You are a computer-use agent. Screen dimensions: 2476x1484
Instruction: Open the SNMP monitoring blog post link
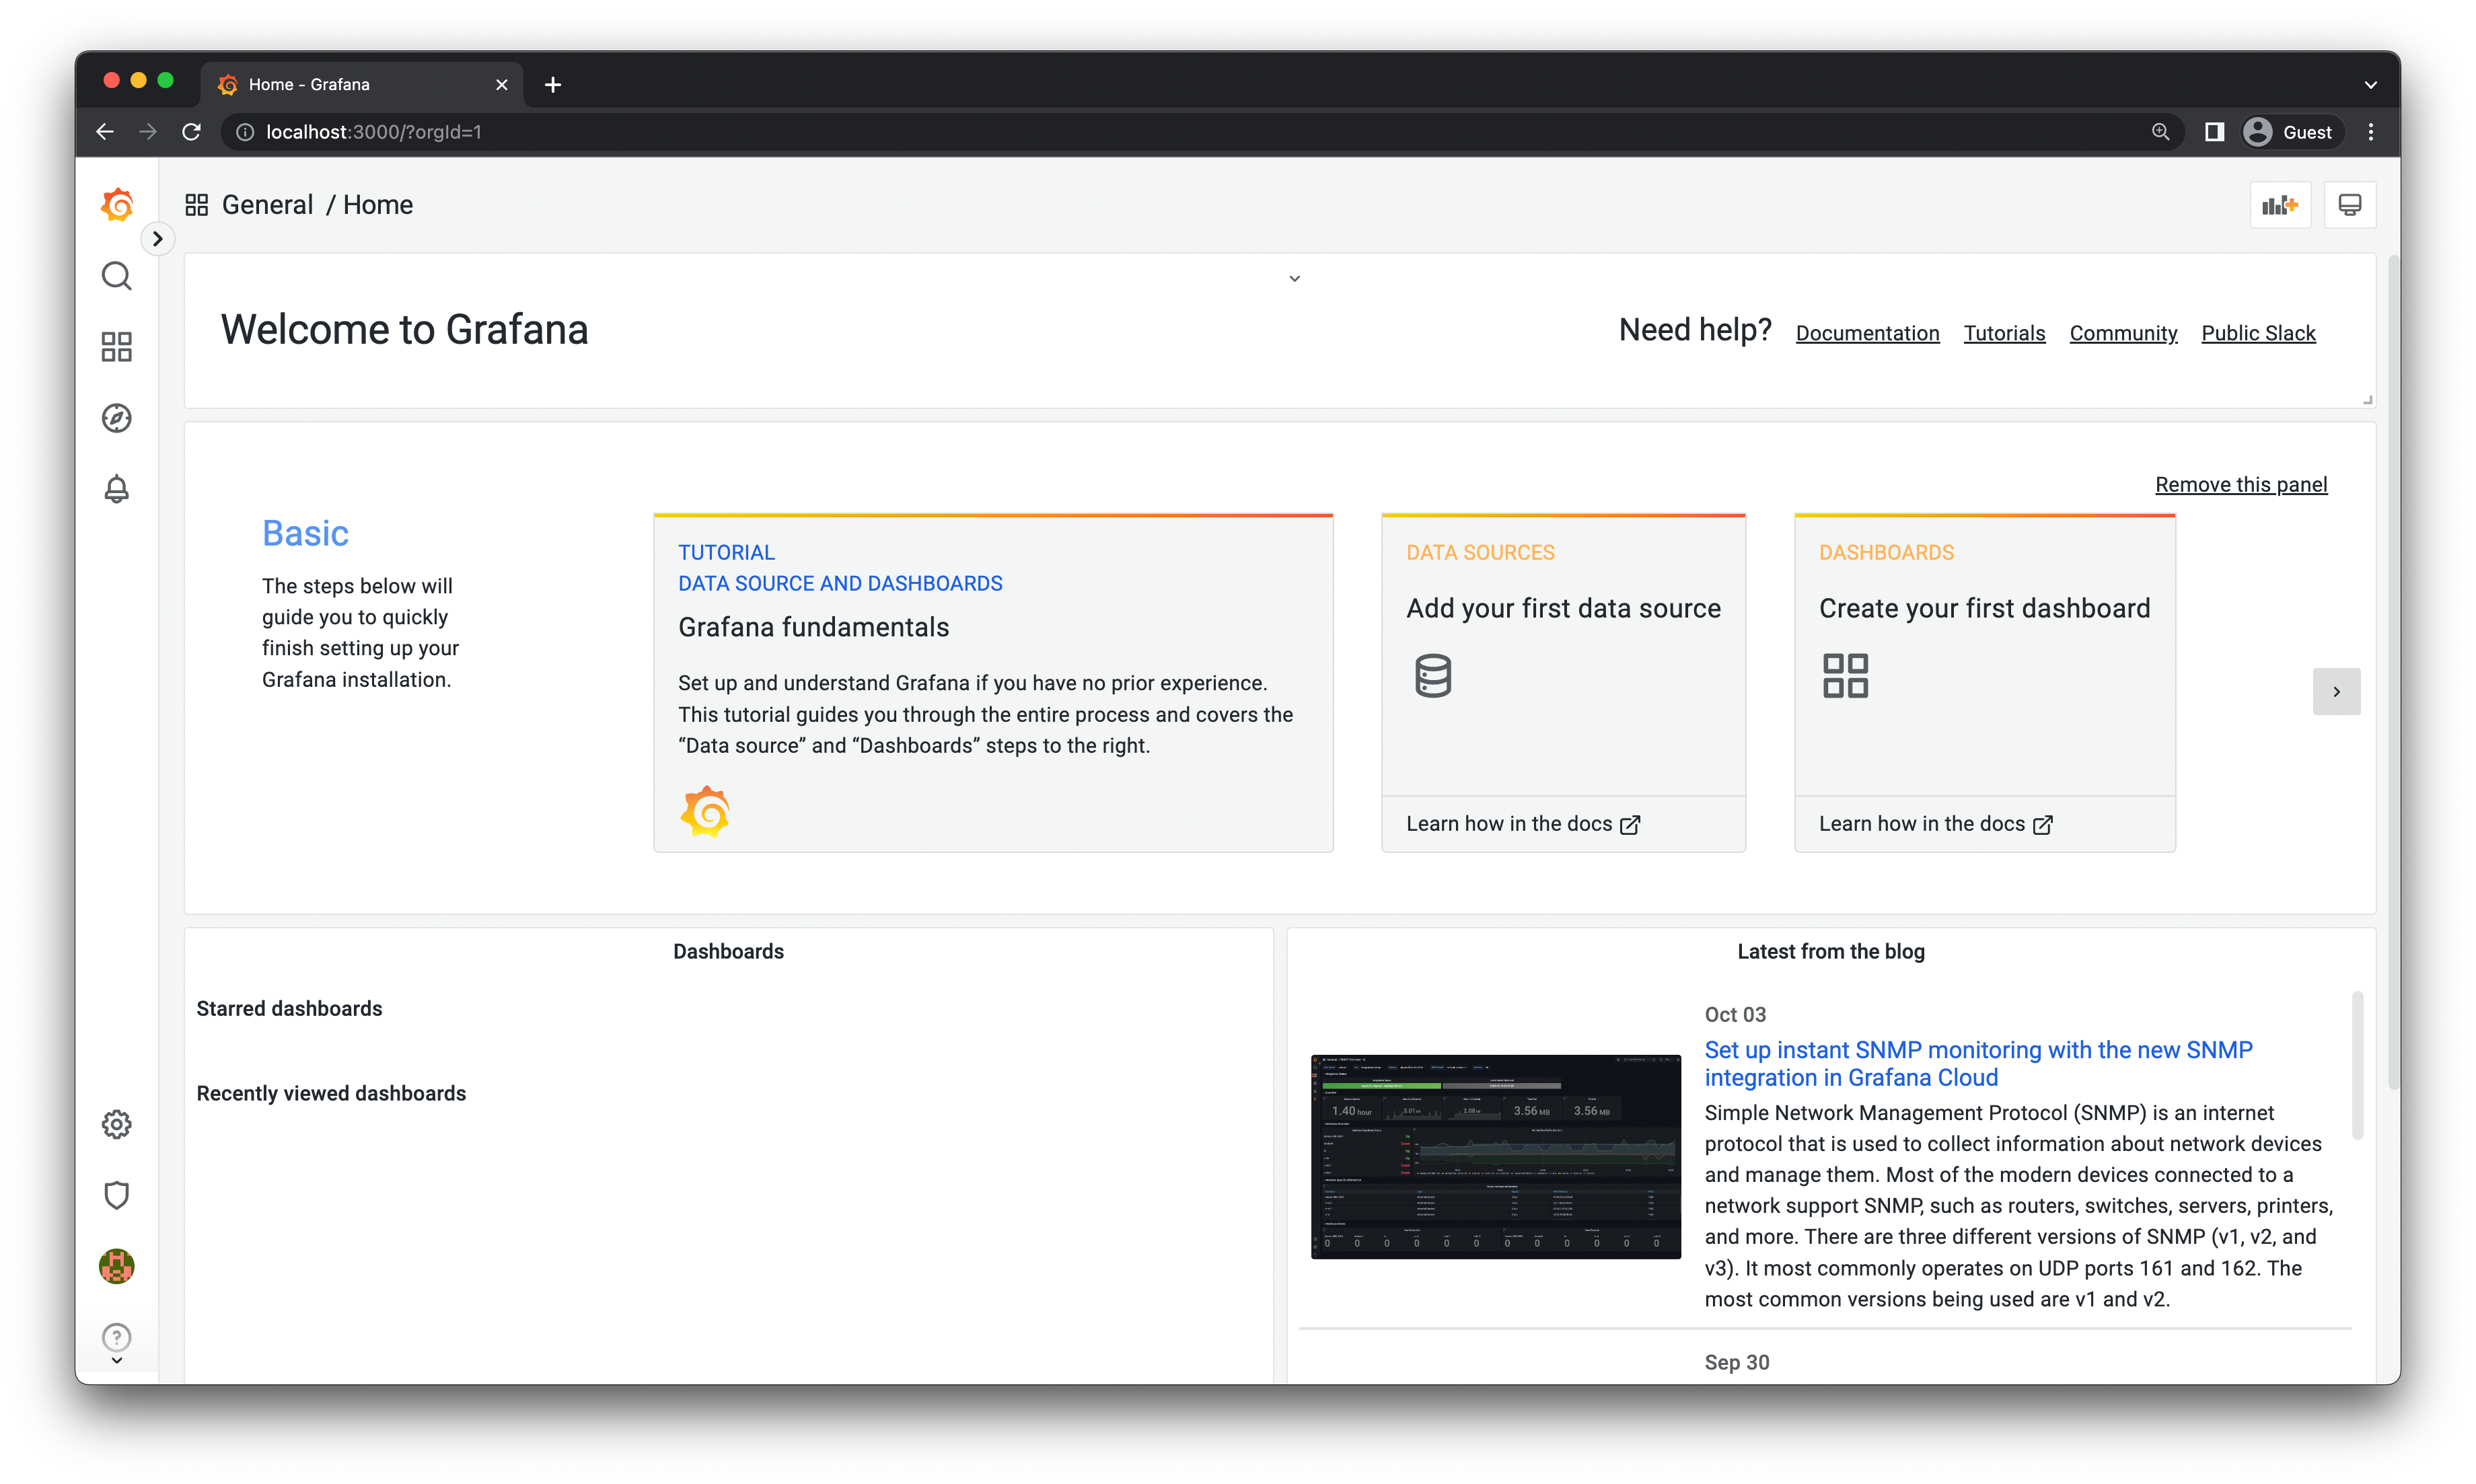[x=1978, y=1063]
